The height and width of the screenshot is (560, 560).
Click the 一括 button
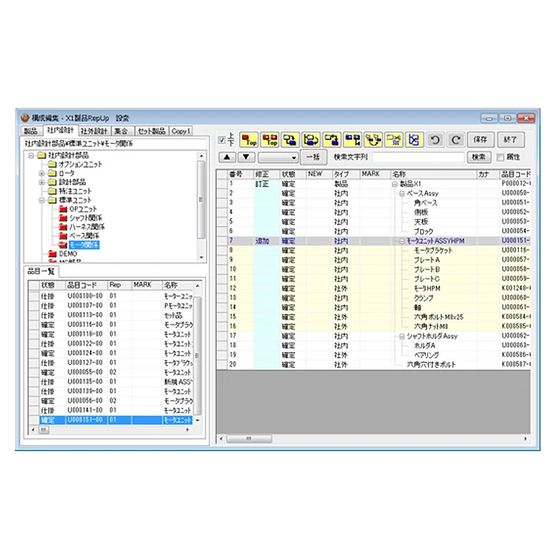313,157
